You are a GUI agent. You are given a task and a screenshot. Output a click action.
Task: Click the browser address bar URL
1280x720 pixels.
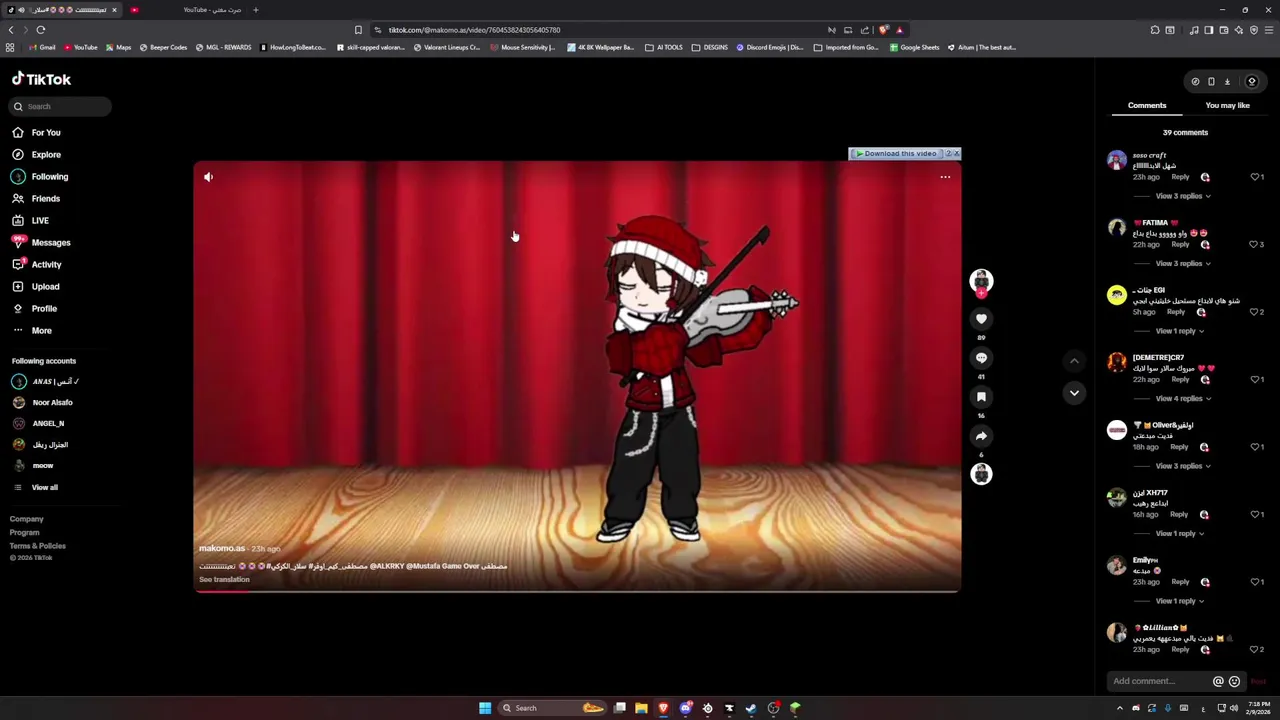[474, 30]
